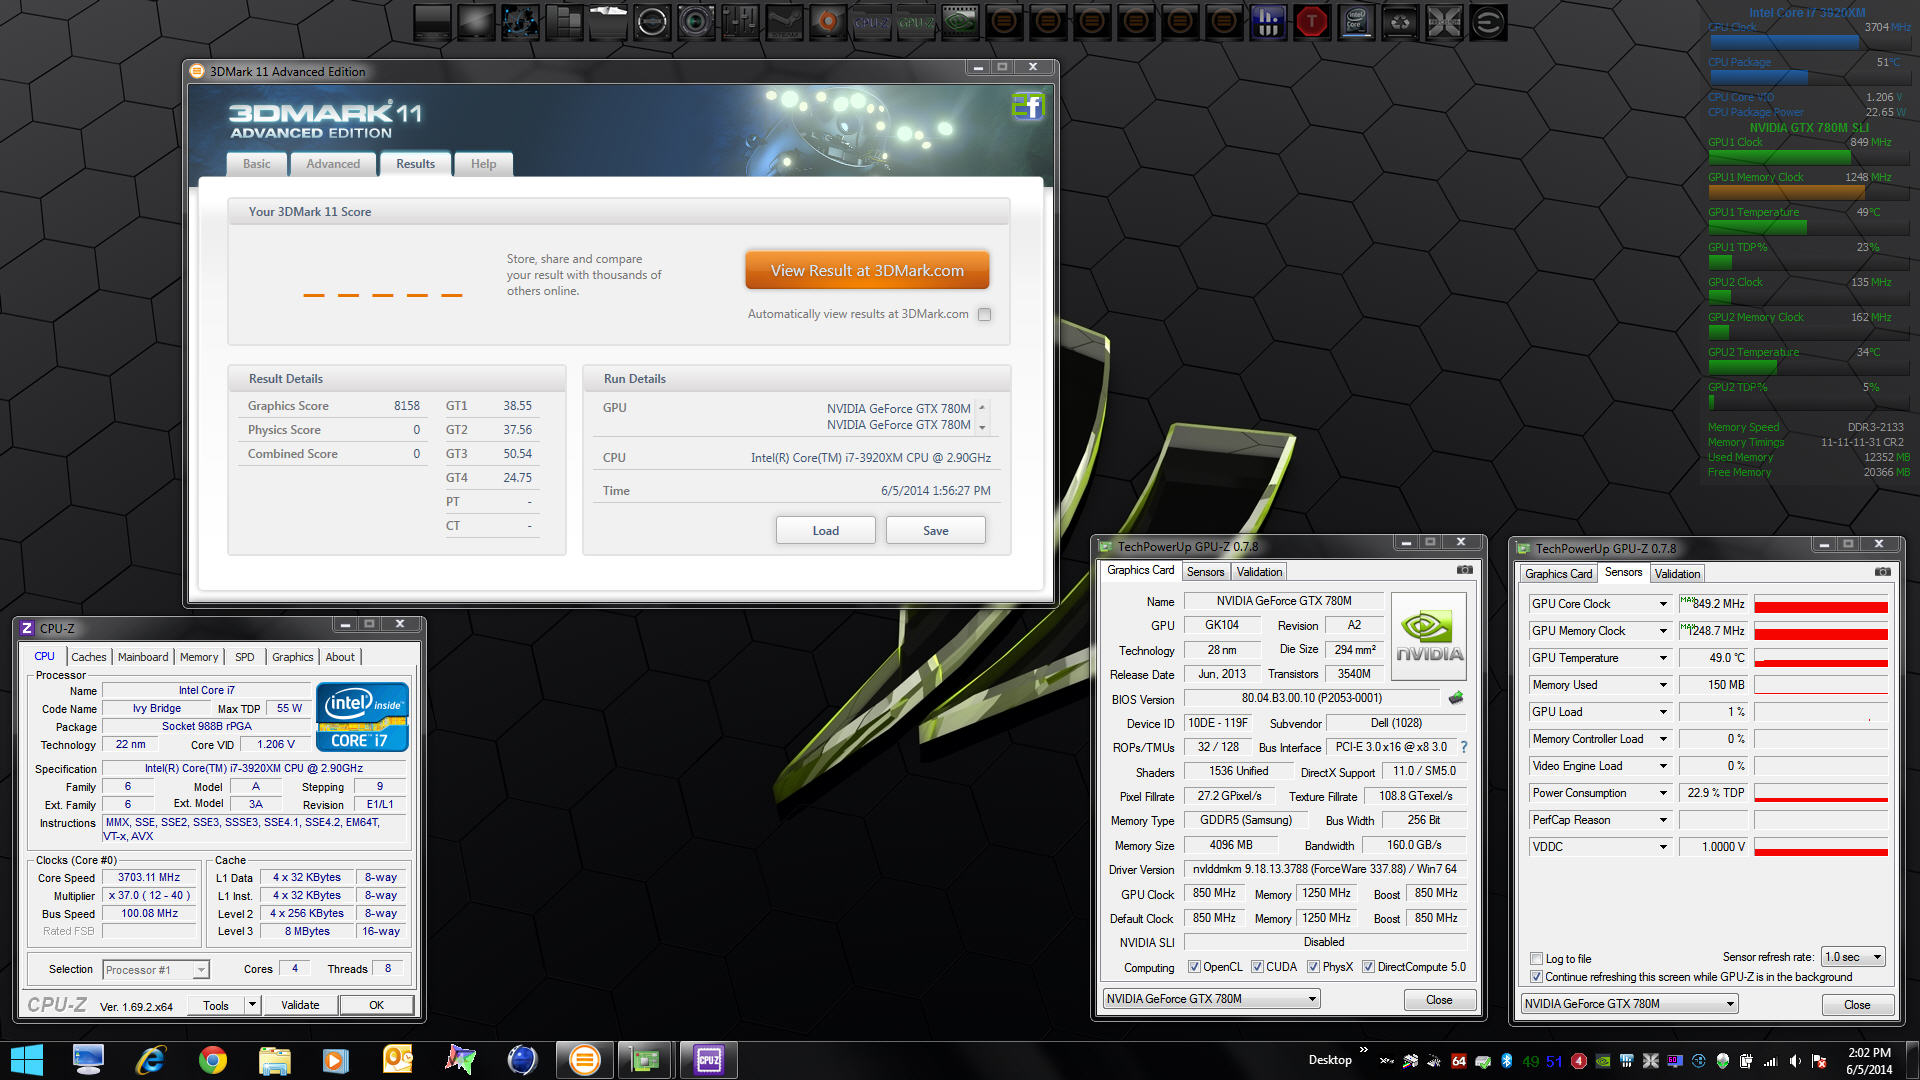Open the Memory Used sensor dropdown
This screenshot has height=1080, width=1920.
(x=1663, y=685)
